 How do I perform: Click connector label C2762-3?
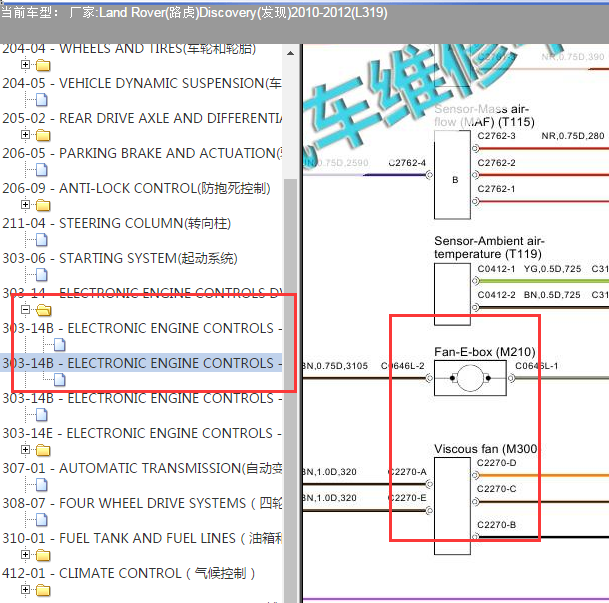coord(496,136)
